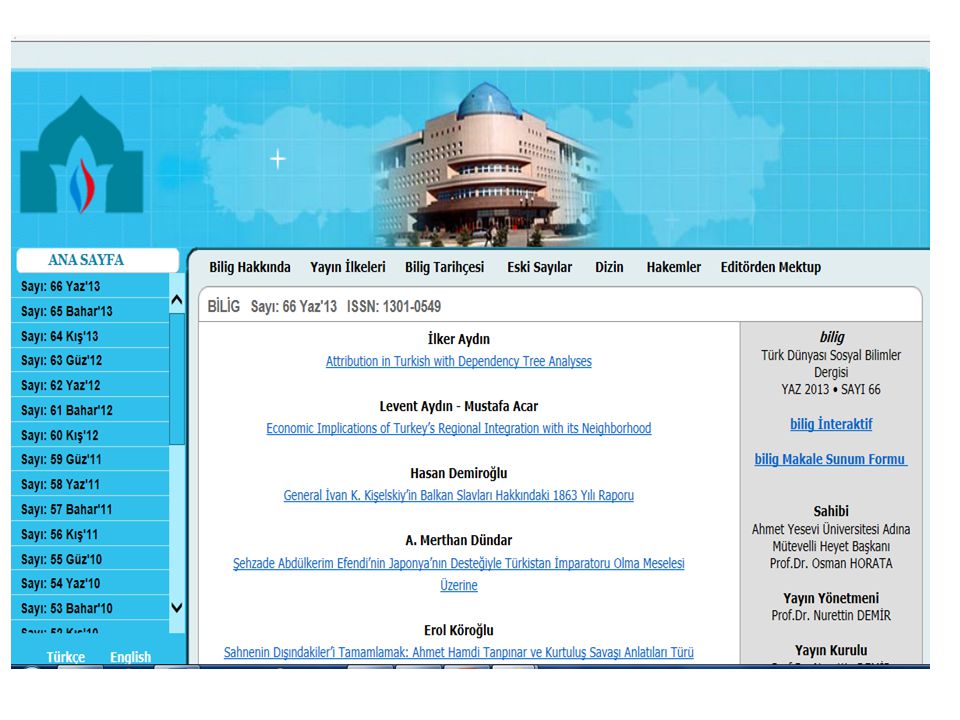Click author name İlker Aydın
960x720 pixels.
(x=459, y=339)
